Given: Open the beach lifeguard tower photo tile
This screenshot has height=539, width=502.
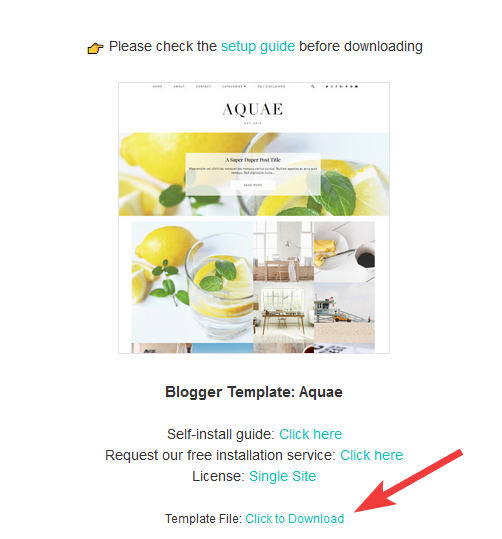Looking at the screenshot, I should (344, 312).
